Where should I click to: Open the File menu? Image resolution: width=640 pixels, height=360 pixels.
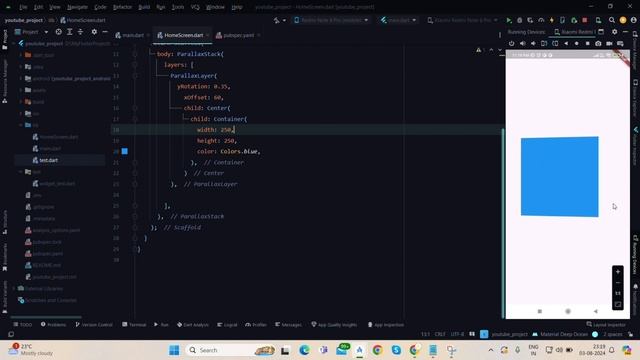pos(23,7)
